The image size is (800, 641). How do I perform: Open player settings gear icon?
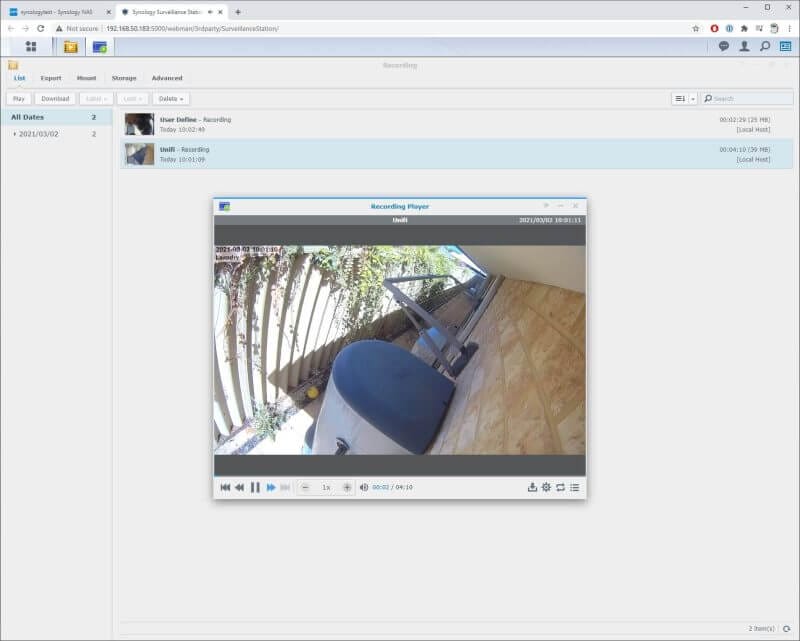(546, 487)
